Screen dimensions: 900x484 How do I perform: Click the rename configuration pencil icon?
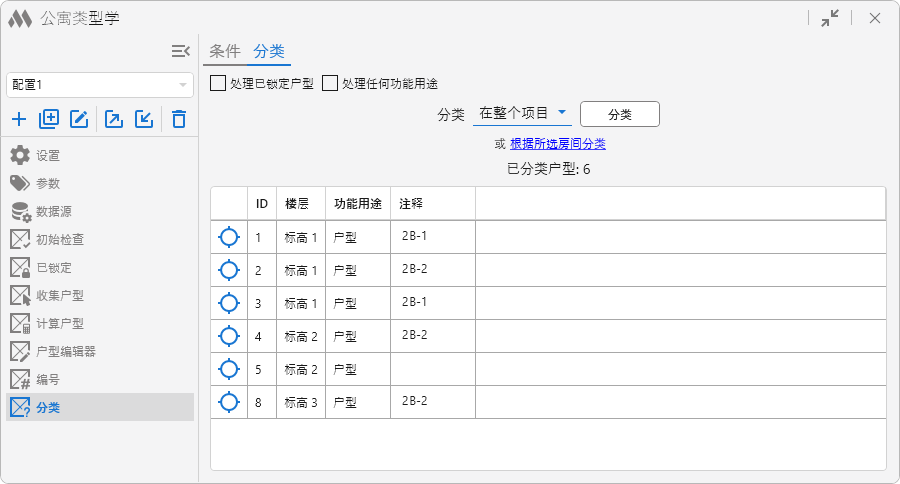click(79, 119)
